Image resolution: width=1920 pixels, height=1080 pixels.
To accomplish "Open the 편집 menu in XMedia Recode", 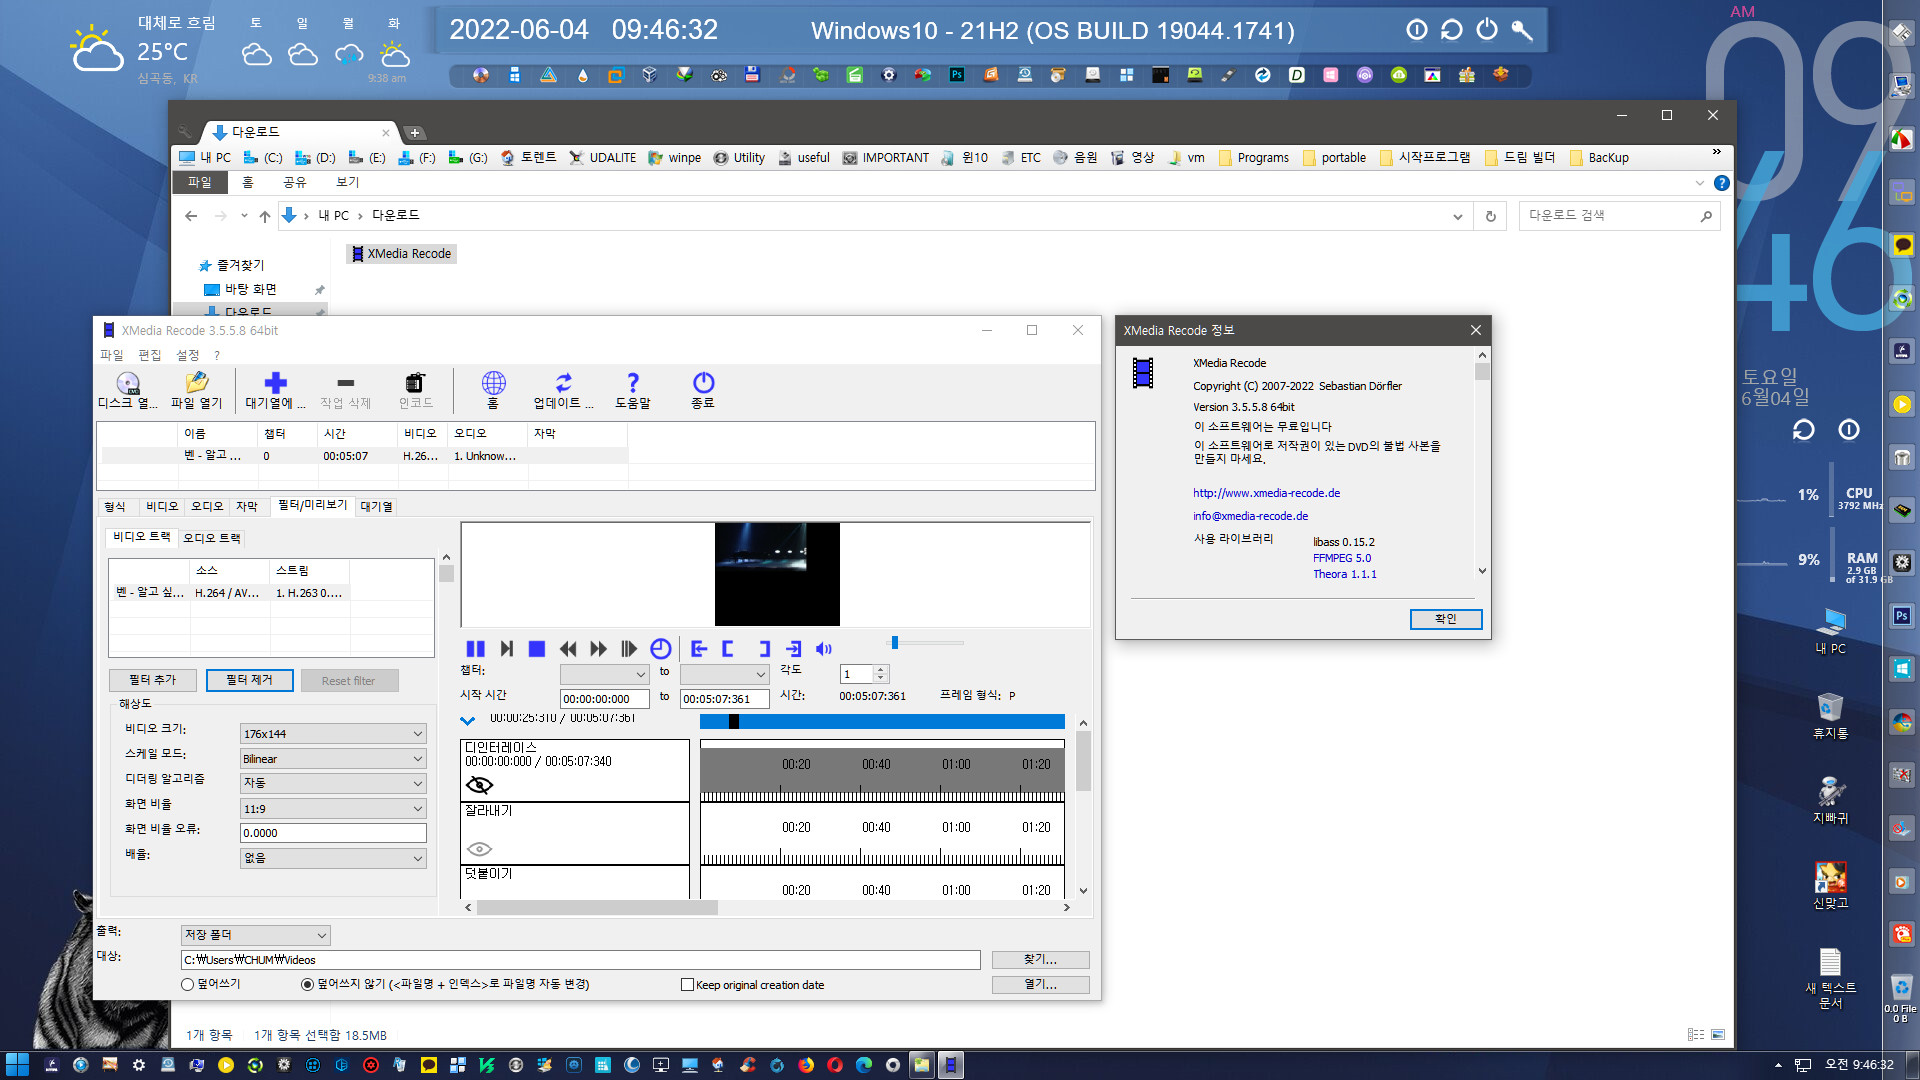I will coord(149,355).
